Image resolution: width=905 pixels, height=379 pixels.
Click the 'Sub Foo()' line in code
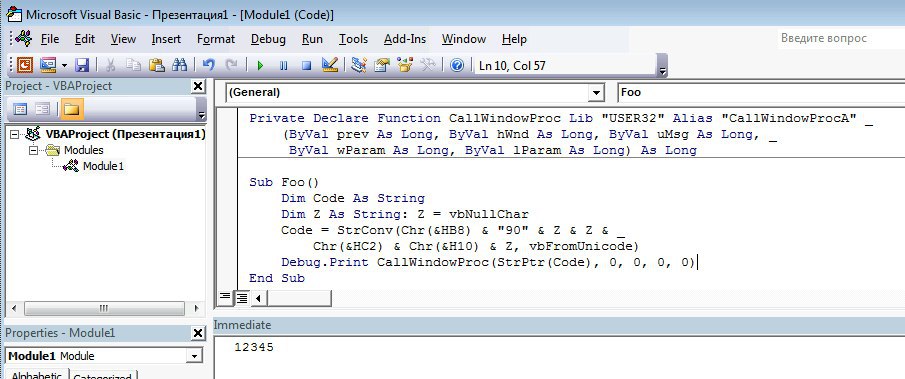click(284, 182)
